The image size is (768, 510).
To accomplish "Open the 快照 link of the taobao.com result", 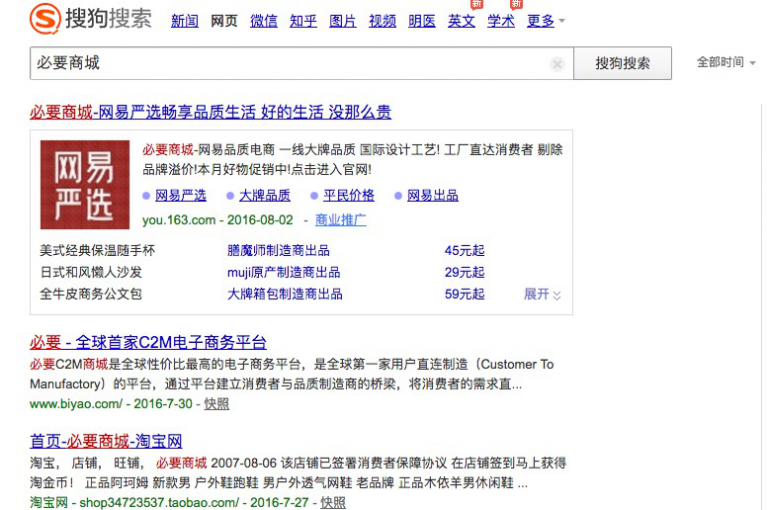I will click(x=333, y=503).
